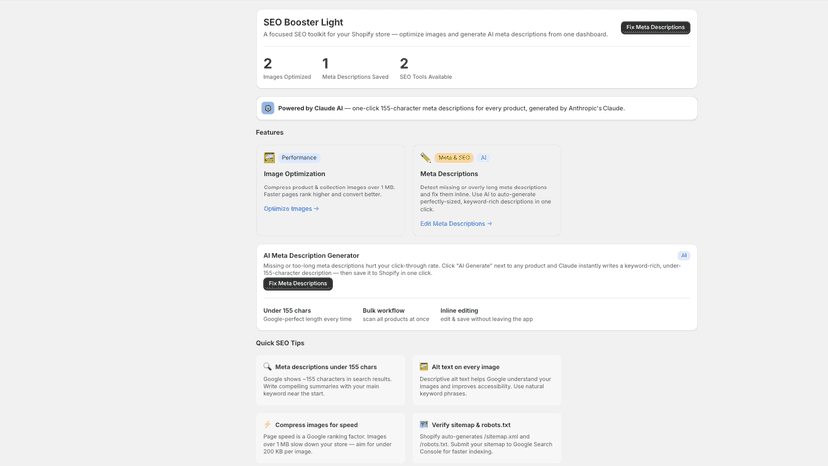The image size is (828, 466).
Task: Click the lightning icon beside Compress images
Action: point(267,424)
